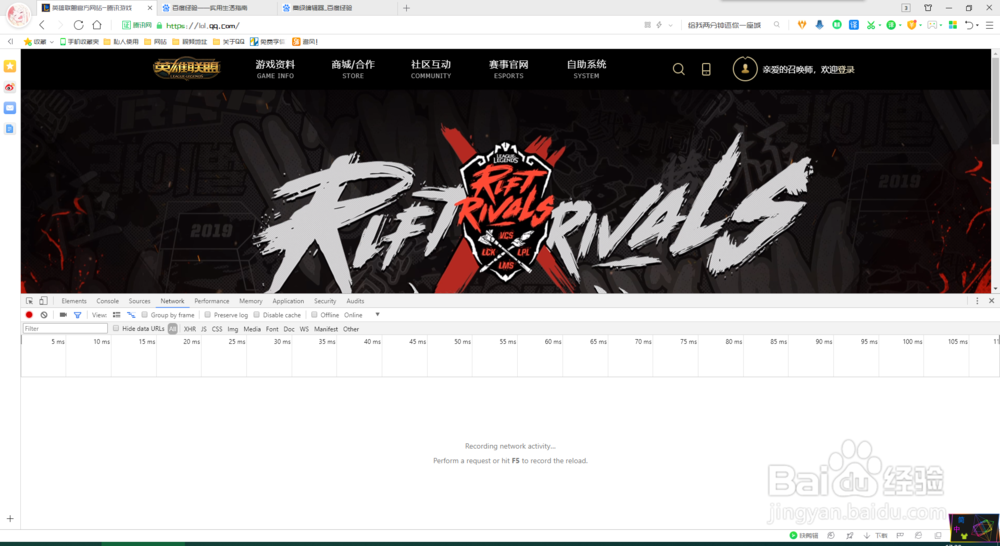Image resolution: width=1000 pixels, height=546 pixels.
Task: Click the search magnifier on the LoL site header
Action: coord(679,69)
